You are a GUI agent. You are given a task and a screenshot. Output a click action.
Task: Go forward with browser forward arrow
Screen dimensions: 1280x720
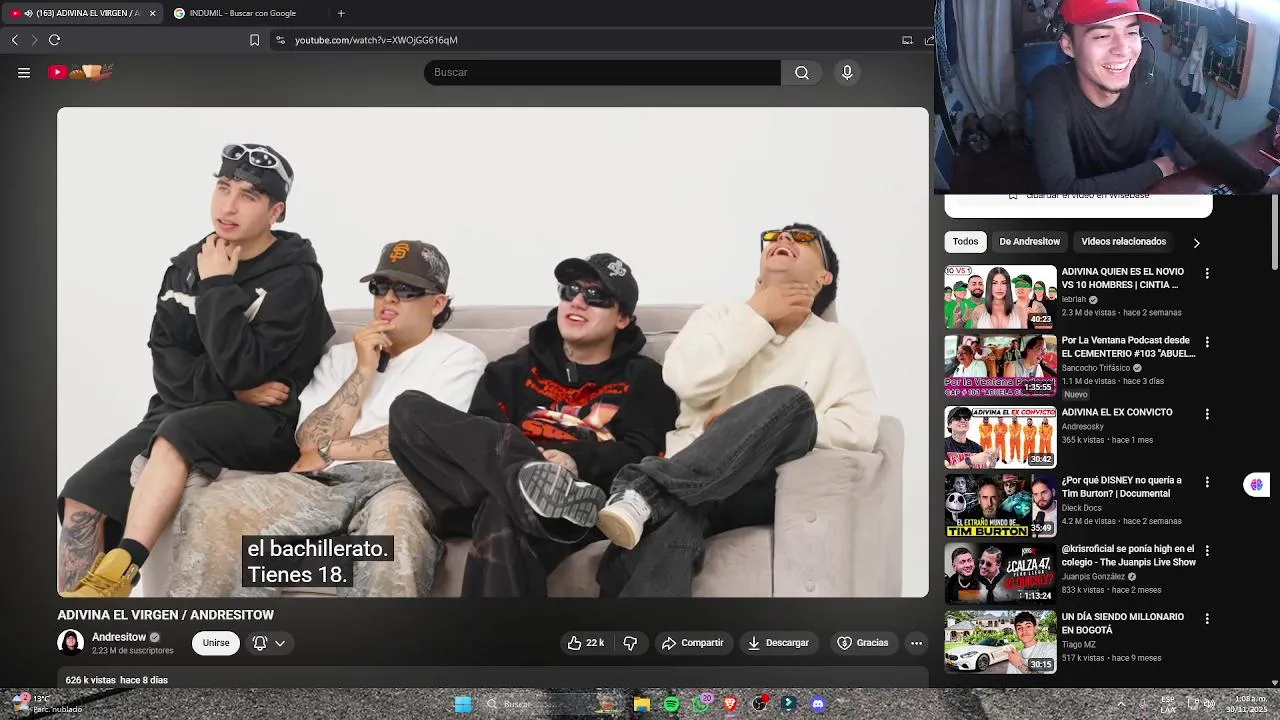(x=34, y=40)
